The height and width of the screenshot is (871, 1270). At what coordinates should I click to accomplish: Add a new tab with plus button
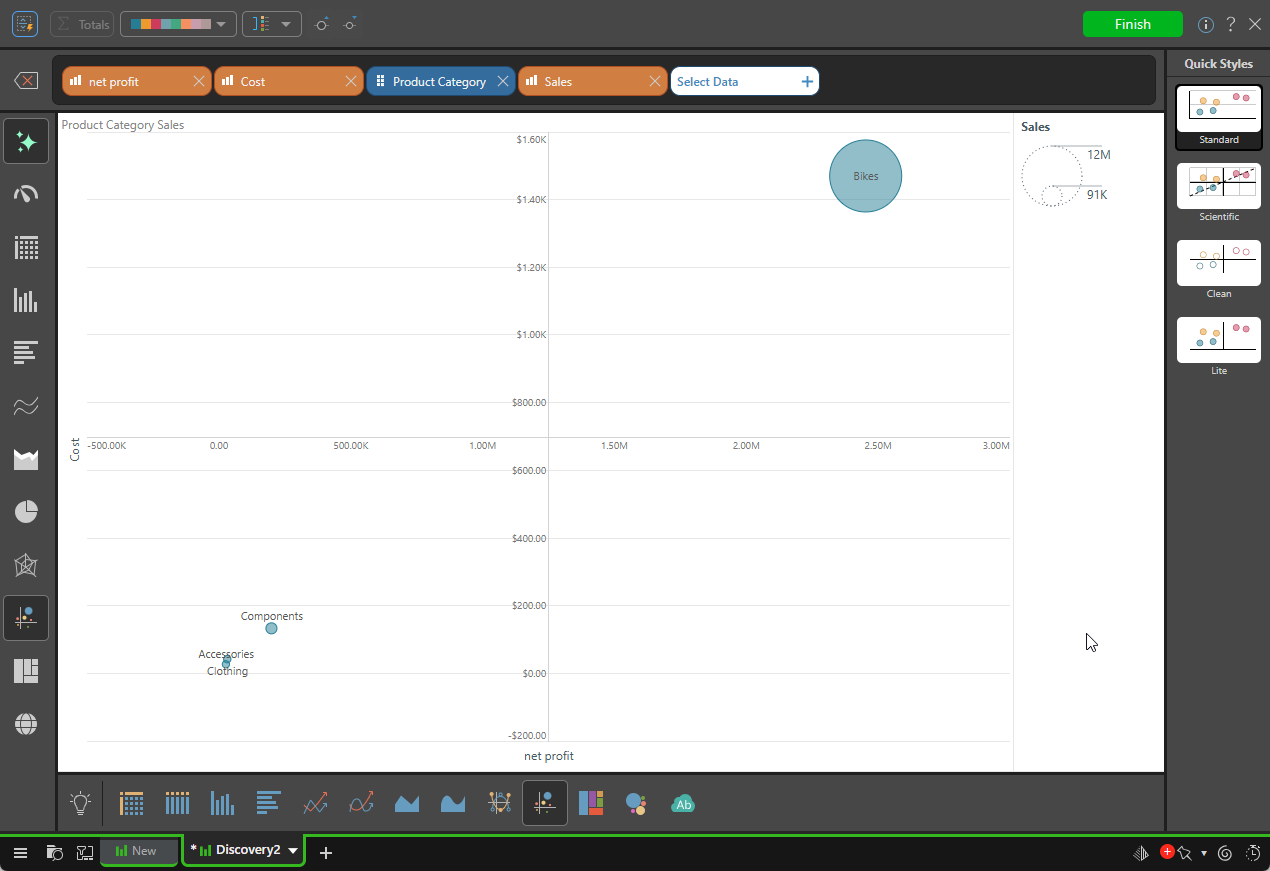click(325, 852)
